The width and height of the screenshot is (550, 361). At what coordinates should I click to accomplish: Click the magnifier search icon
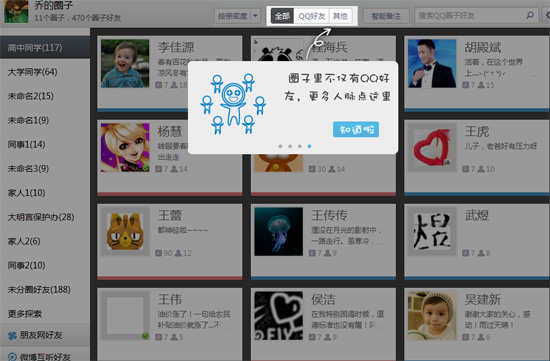pyautogui.click(x=530, y=15)
